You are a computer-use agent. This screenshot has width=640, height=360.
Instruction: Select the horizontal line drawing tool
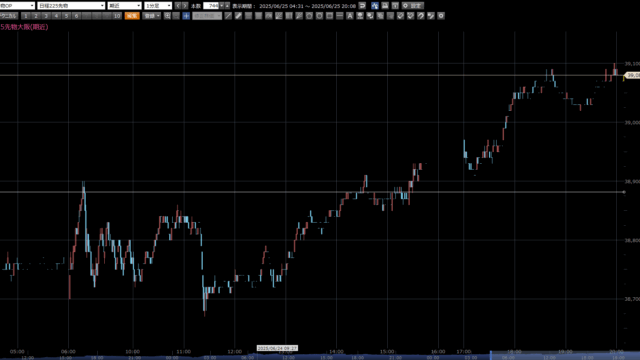pyautogui.click(x=340, y=16)
